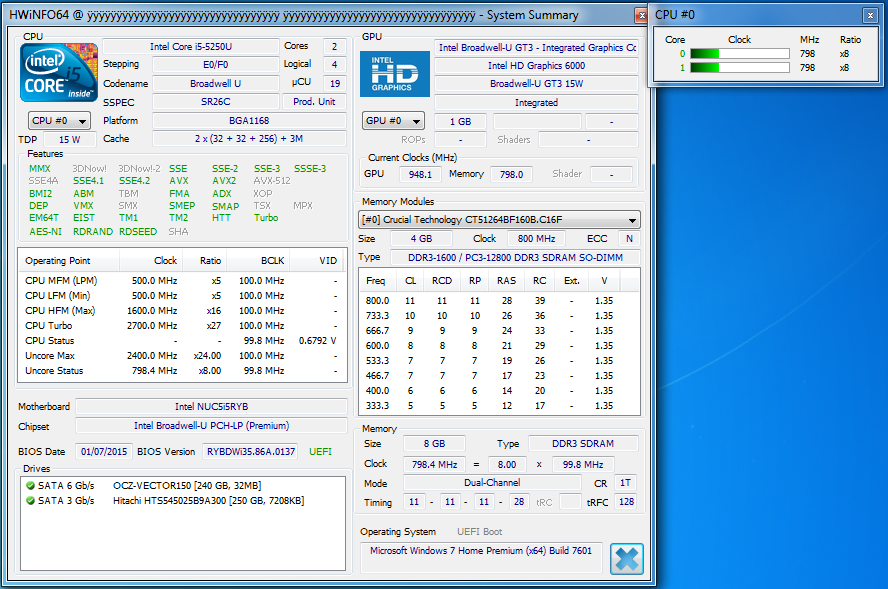Screen dimensions: 888x589
Task: Open the GPU #0 selector dropdown
Action: 393,121
